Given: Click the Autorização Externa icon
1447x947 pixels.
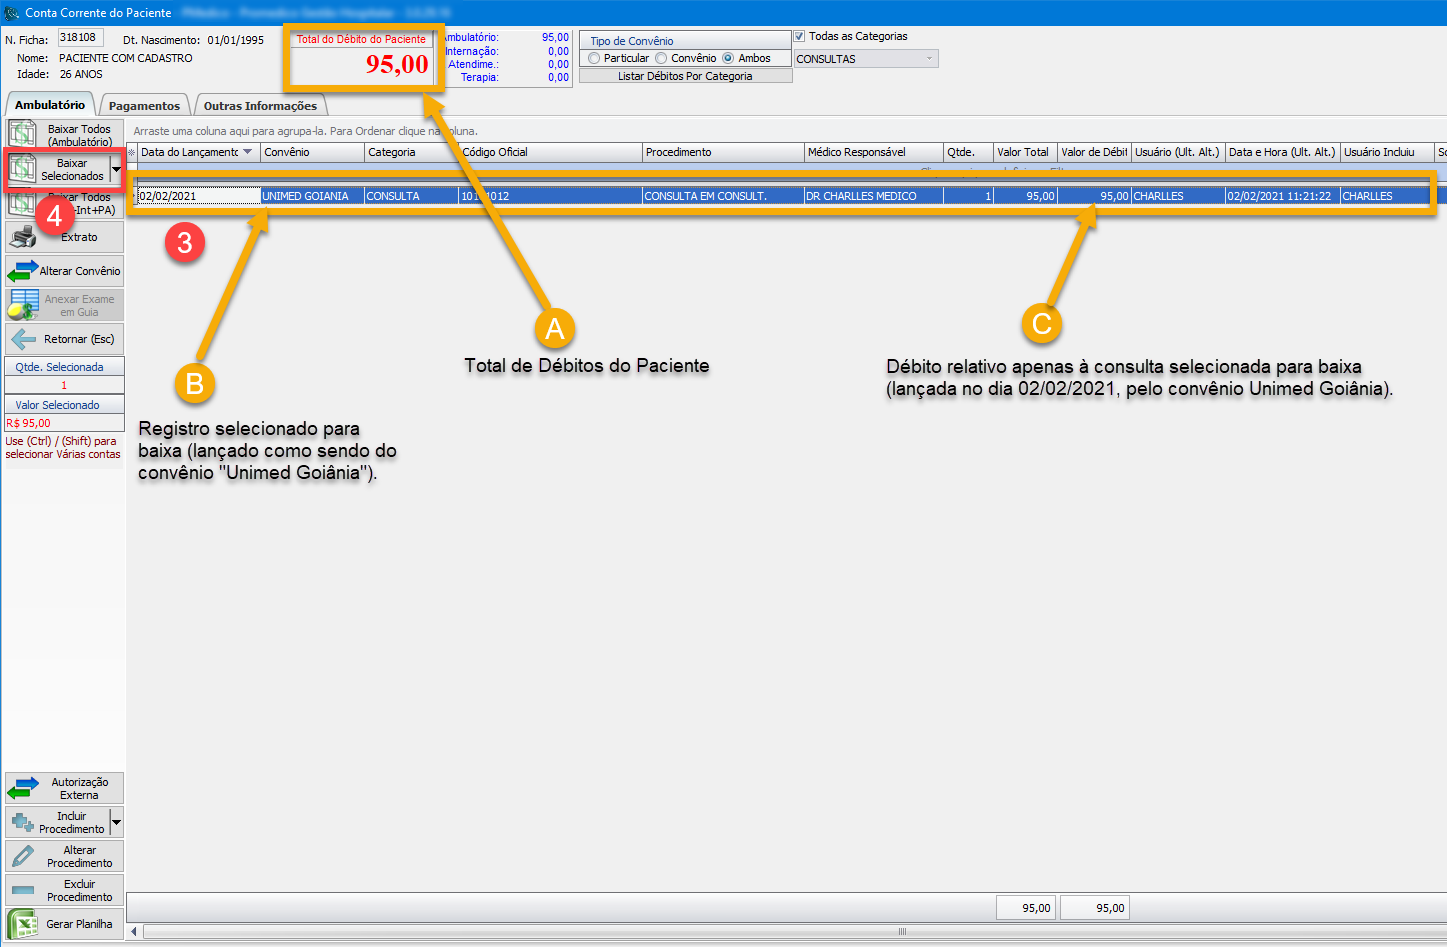Looking at the screenshot, I should click(x=22, y=788).
